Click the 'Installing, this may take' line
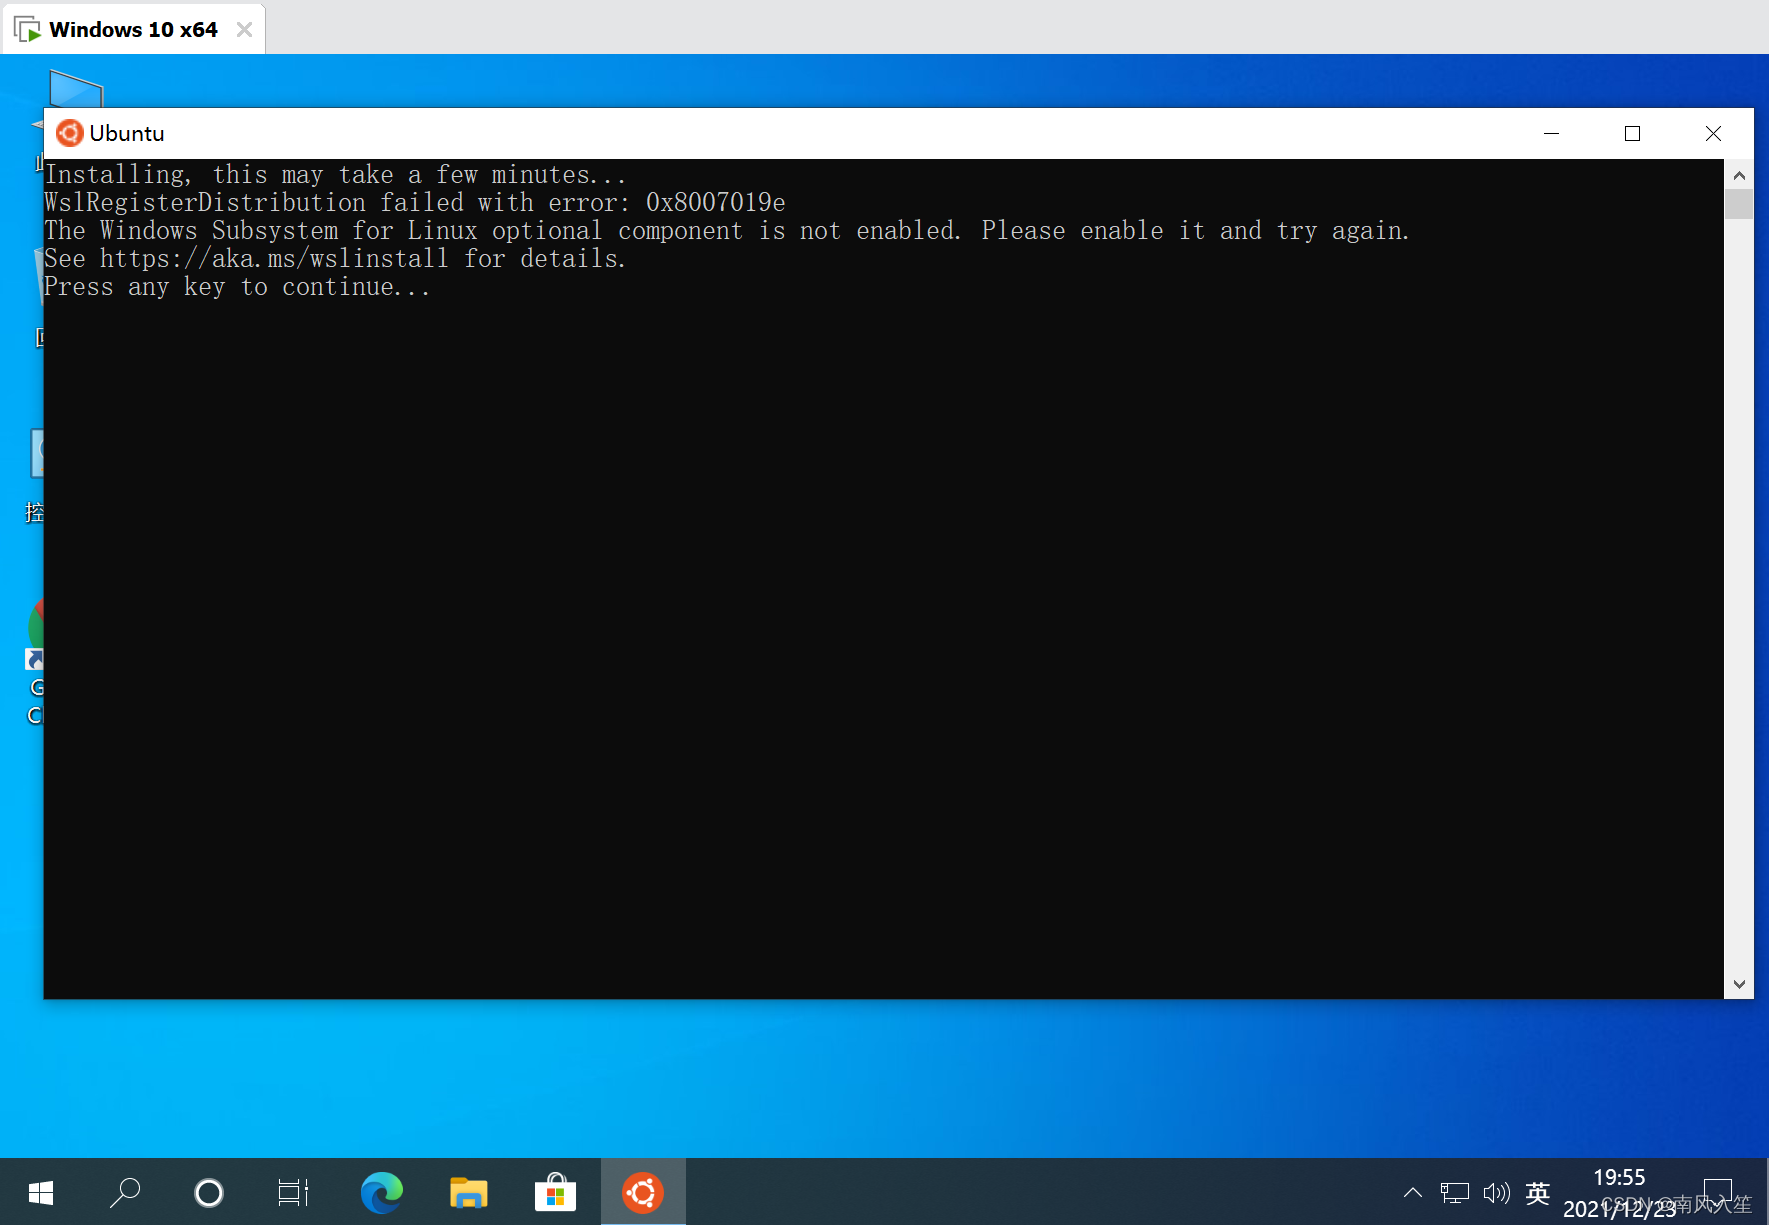Image resolution: width=1769 pixels, height=1225 pixels. click(335, 175)
